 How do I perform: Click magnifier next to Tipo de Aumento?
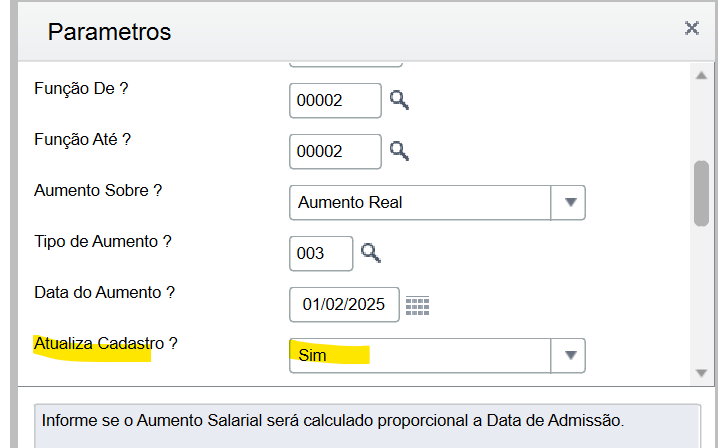click(x=371, y=253)
